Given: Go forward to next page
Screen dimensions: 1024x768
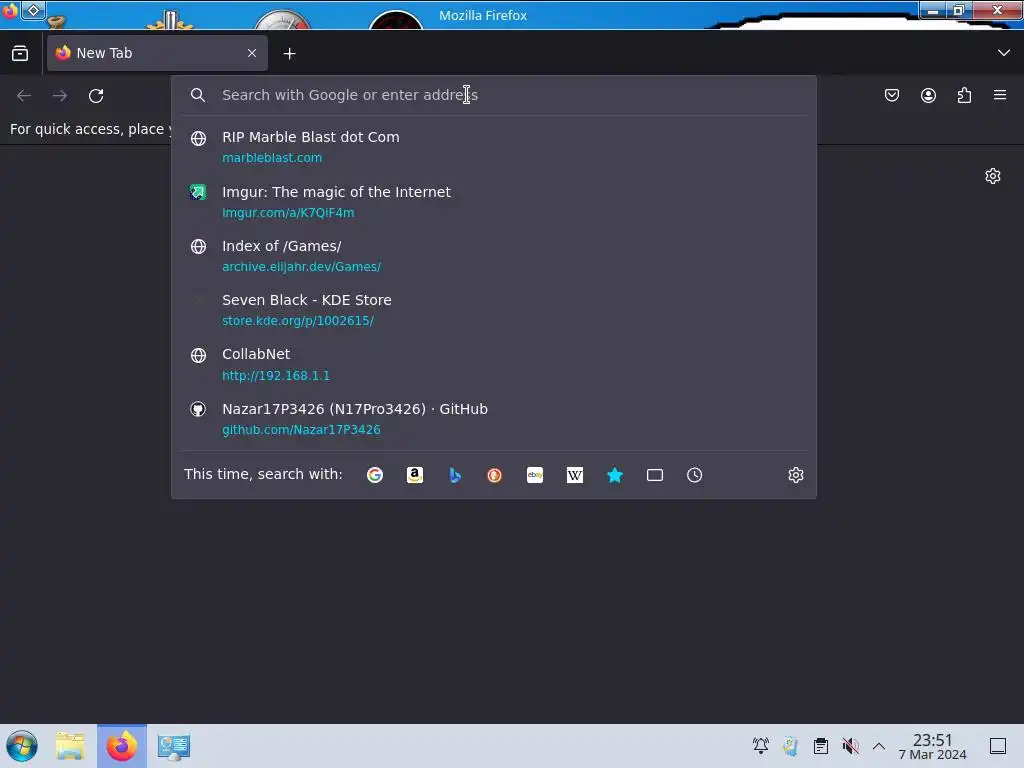Looking at the screenshot, I should tap(60, 95).
